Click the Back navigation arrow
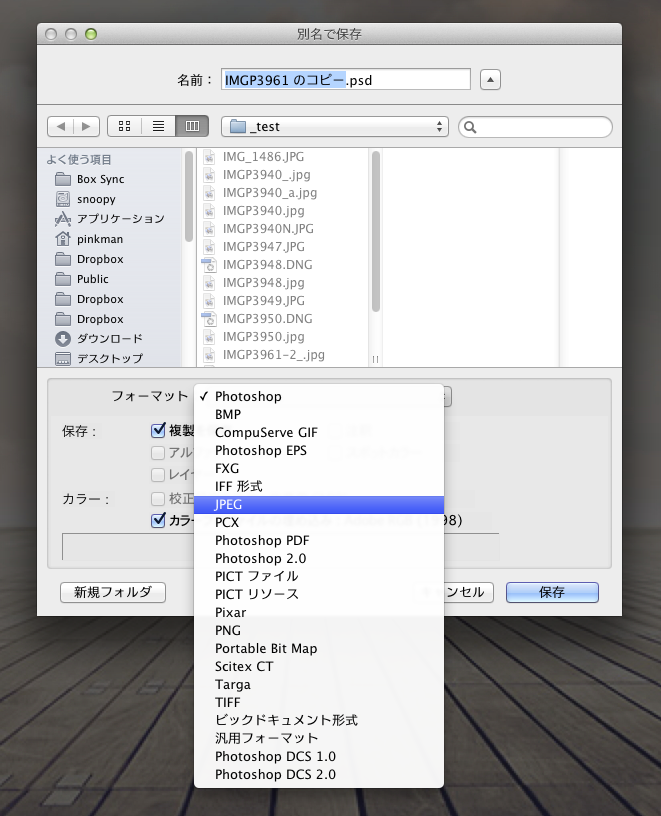This screenshot has height=816, width=661. tap(60, 126)
